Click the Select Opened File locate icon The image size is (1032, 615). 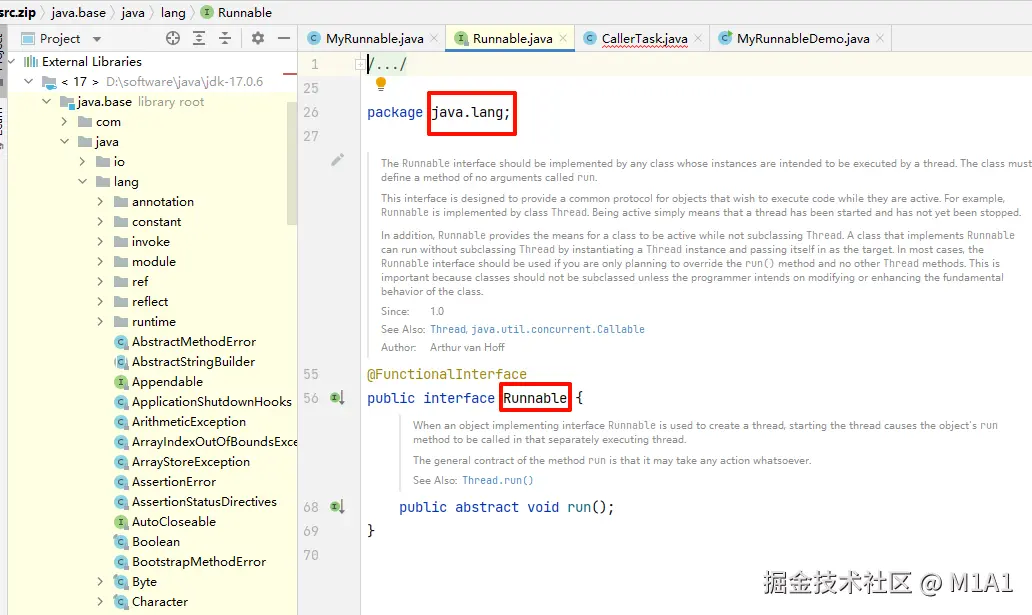[x=173, y=38]
